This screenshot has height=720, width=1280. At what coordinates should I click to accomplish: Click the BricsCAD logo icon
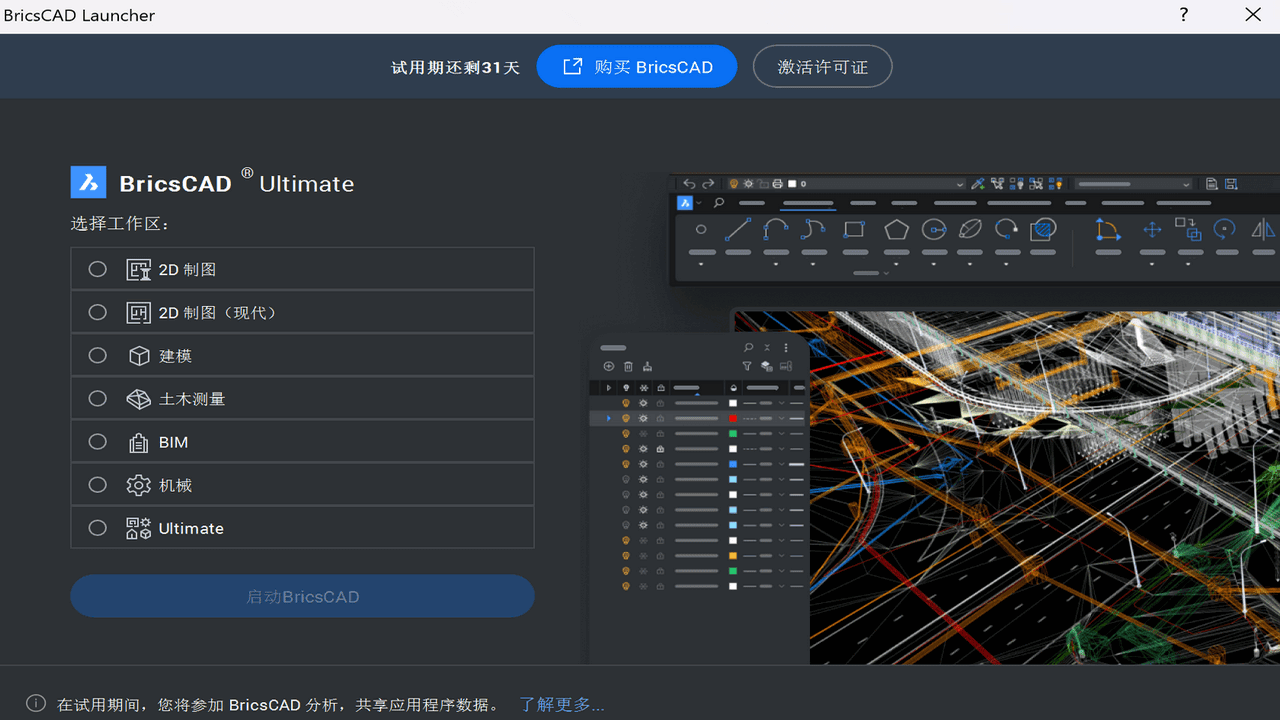(x=88, y=181)
